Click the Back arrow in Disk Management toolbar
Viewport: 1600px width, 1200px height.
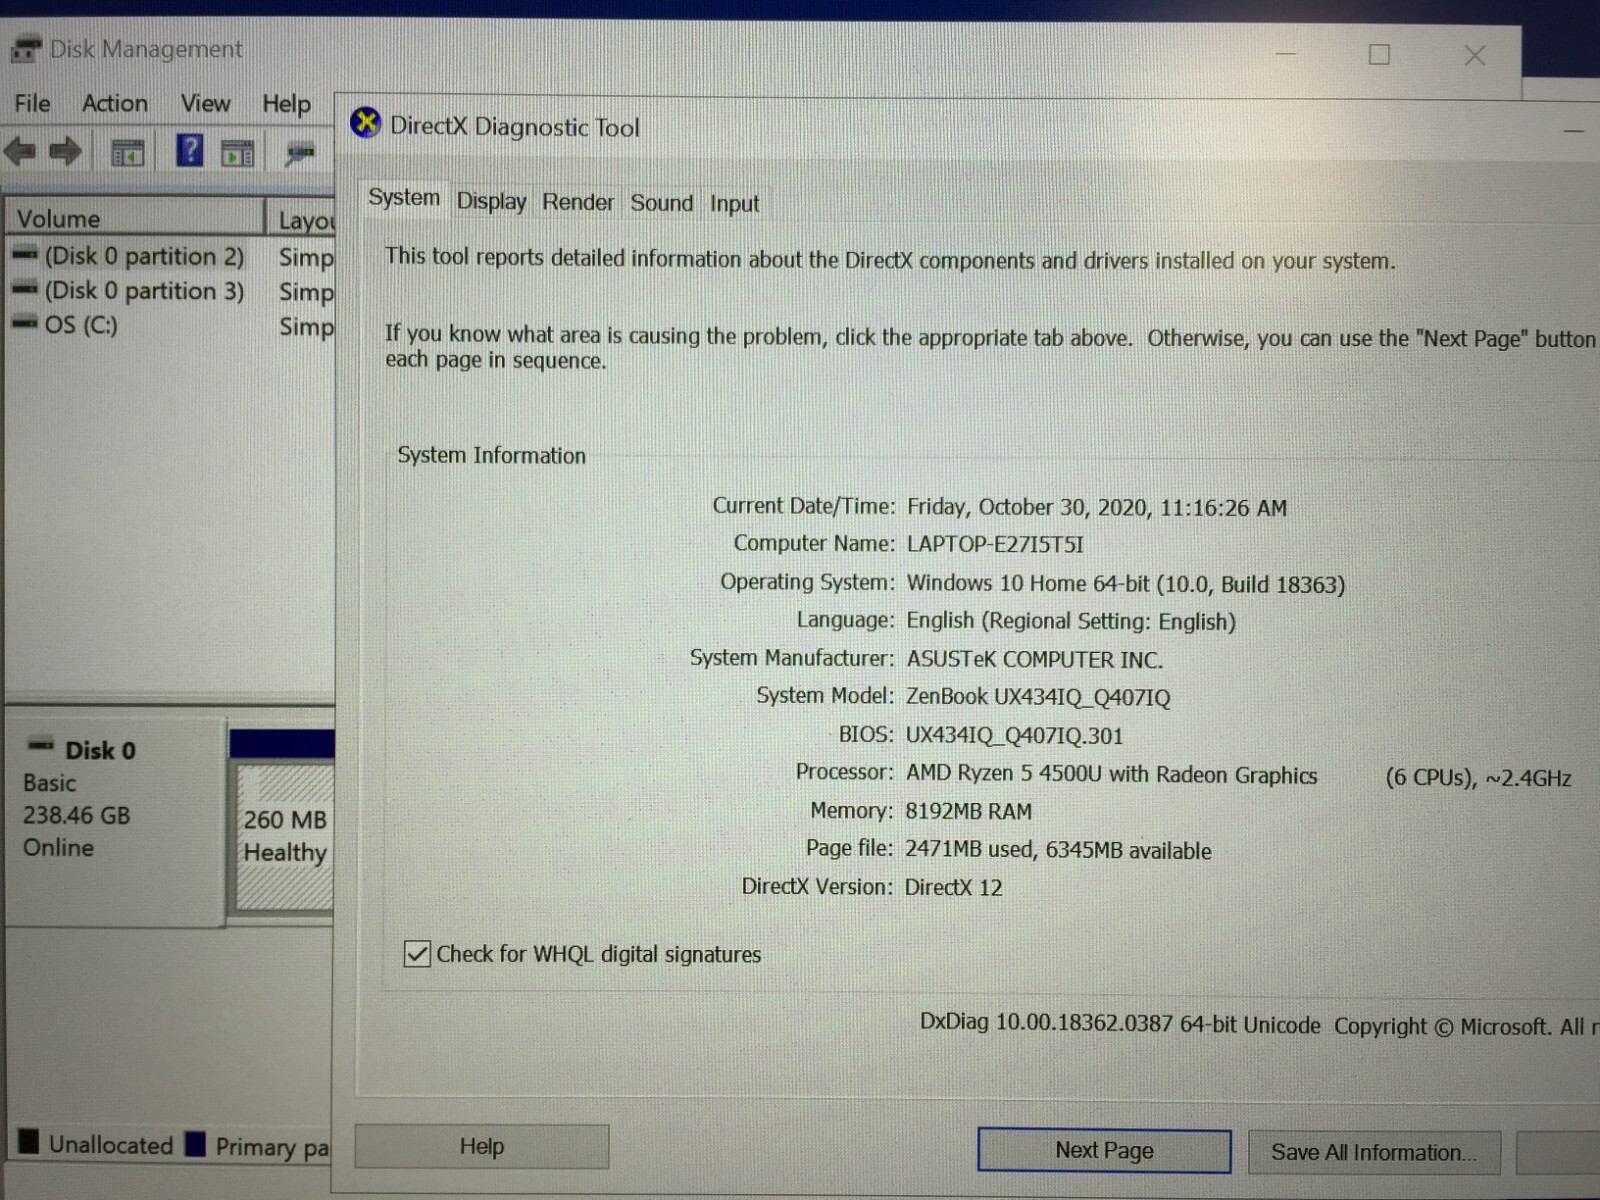(x=21, y=152)
